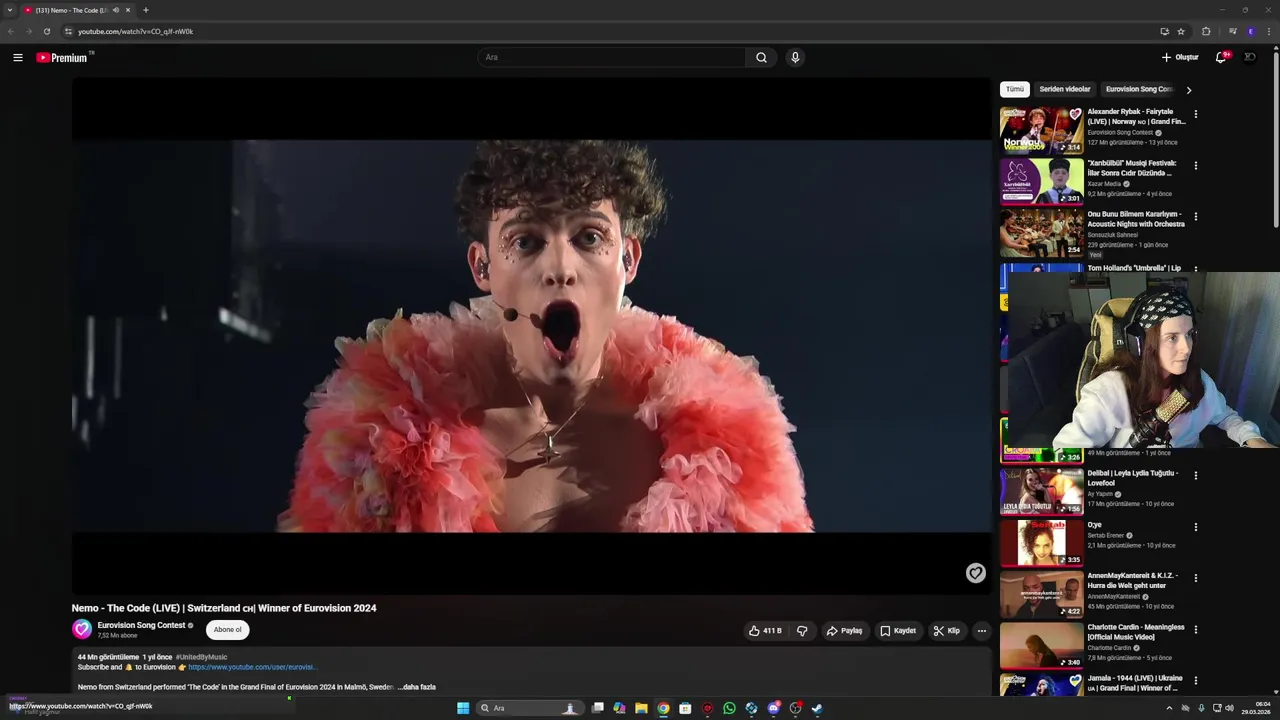
Task: Open the YouTube hamburger guide menu
Action: coord(18,57)
